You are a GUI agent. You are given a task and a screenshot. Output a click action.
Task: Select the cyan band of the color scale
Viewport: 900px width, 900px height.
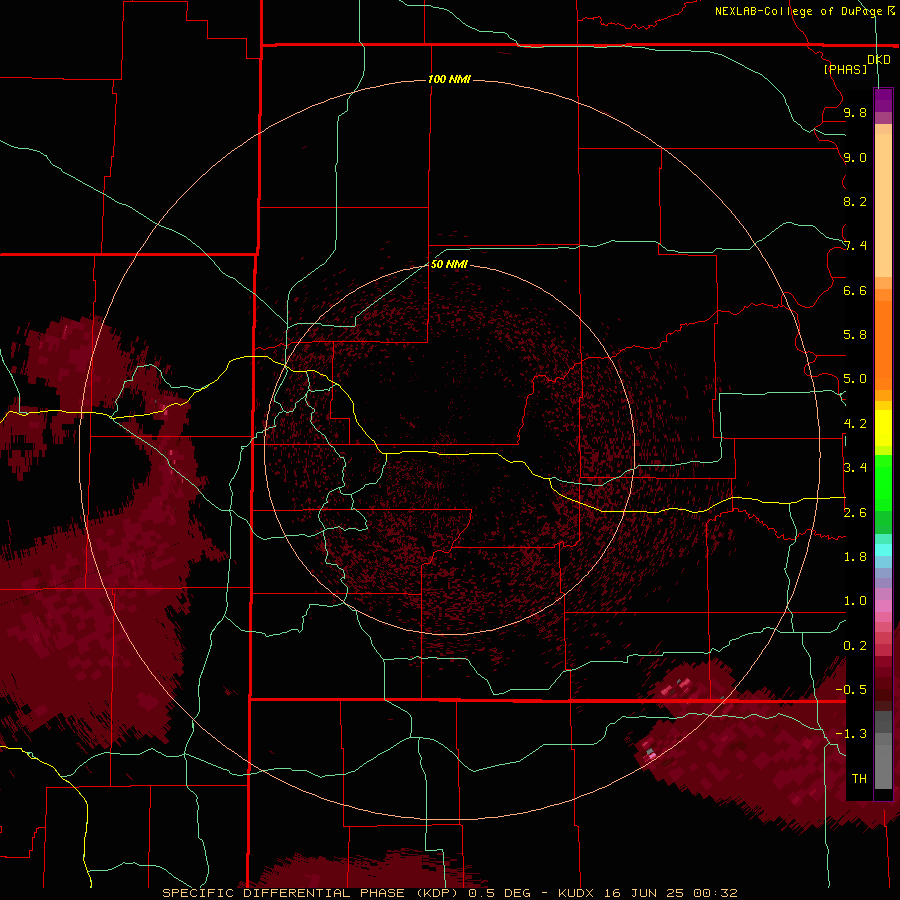(883, 550)
